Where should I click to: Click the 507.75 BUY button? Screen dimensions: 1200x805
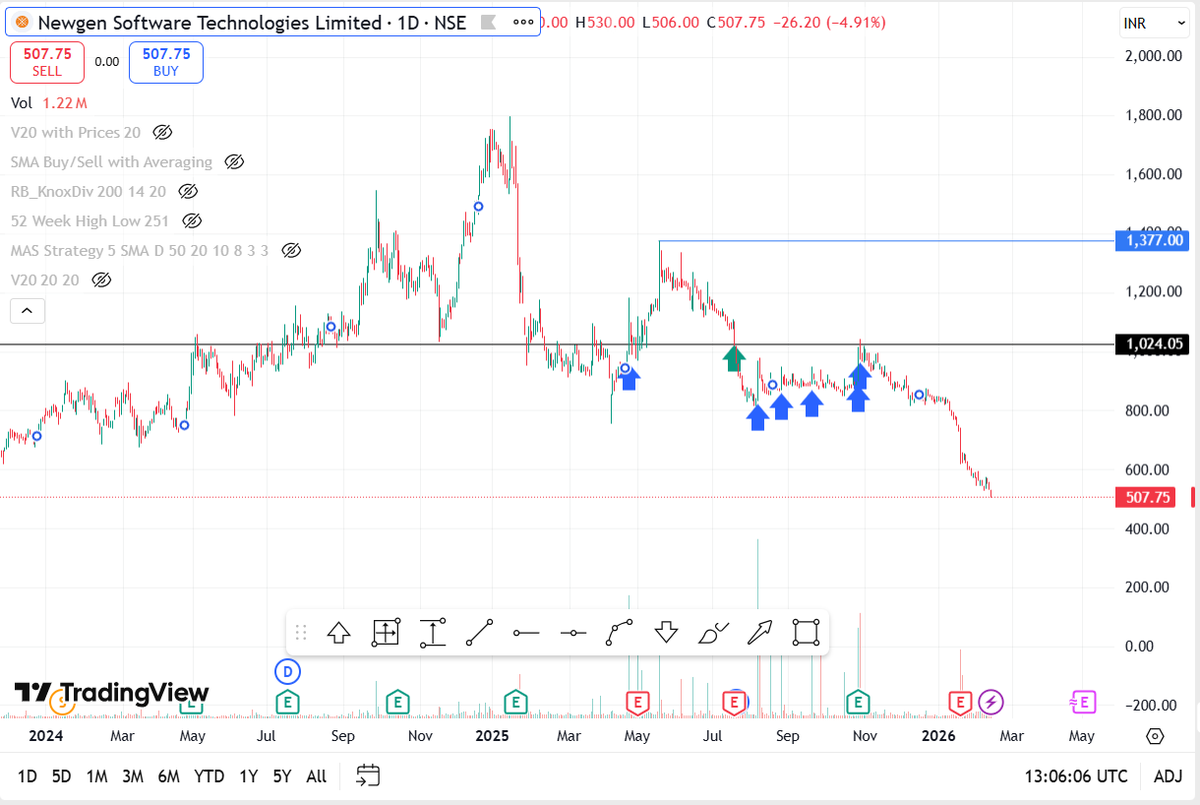pyautogui.click(x=166, y=62)
